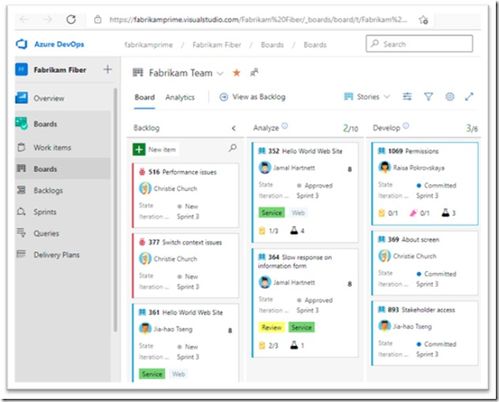
Task: Expand the Fabrikam Team selector chevron
Action: [220, 73]
